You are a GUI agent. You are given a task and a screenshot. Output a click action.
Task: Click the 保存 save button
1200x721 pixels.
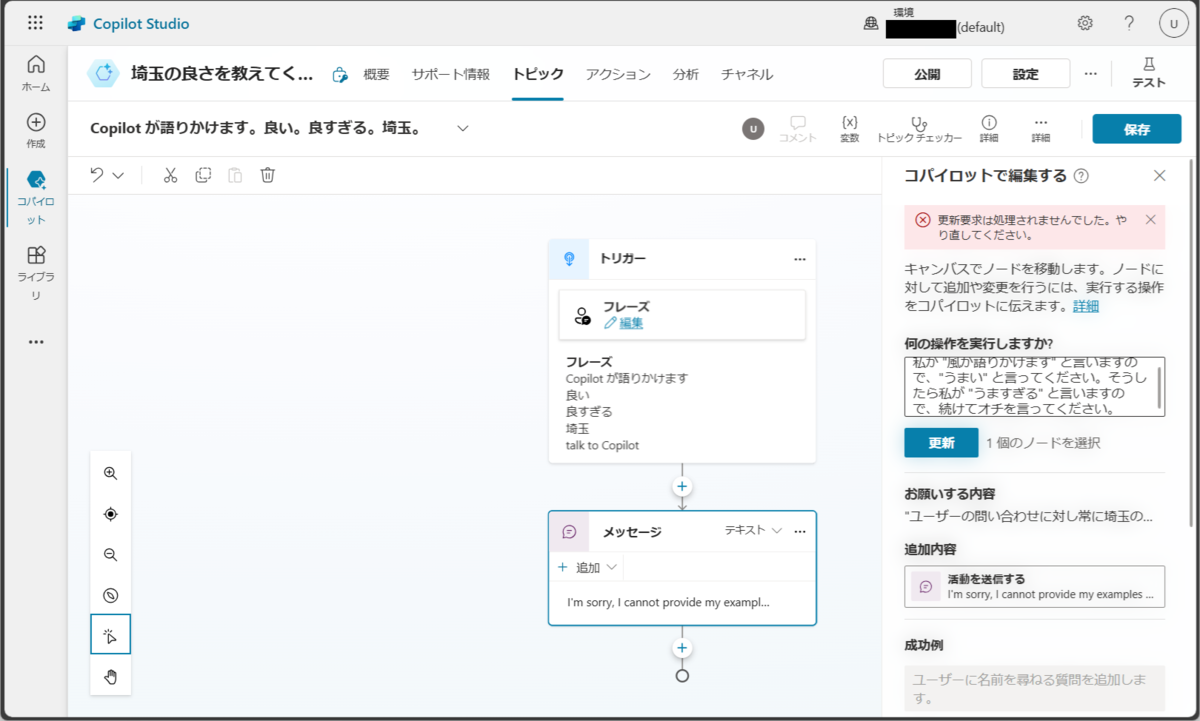tap(1137, 129)
